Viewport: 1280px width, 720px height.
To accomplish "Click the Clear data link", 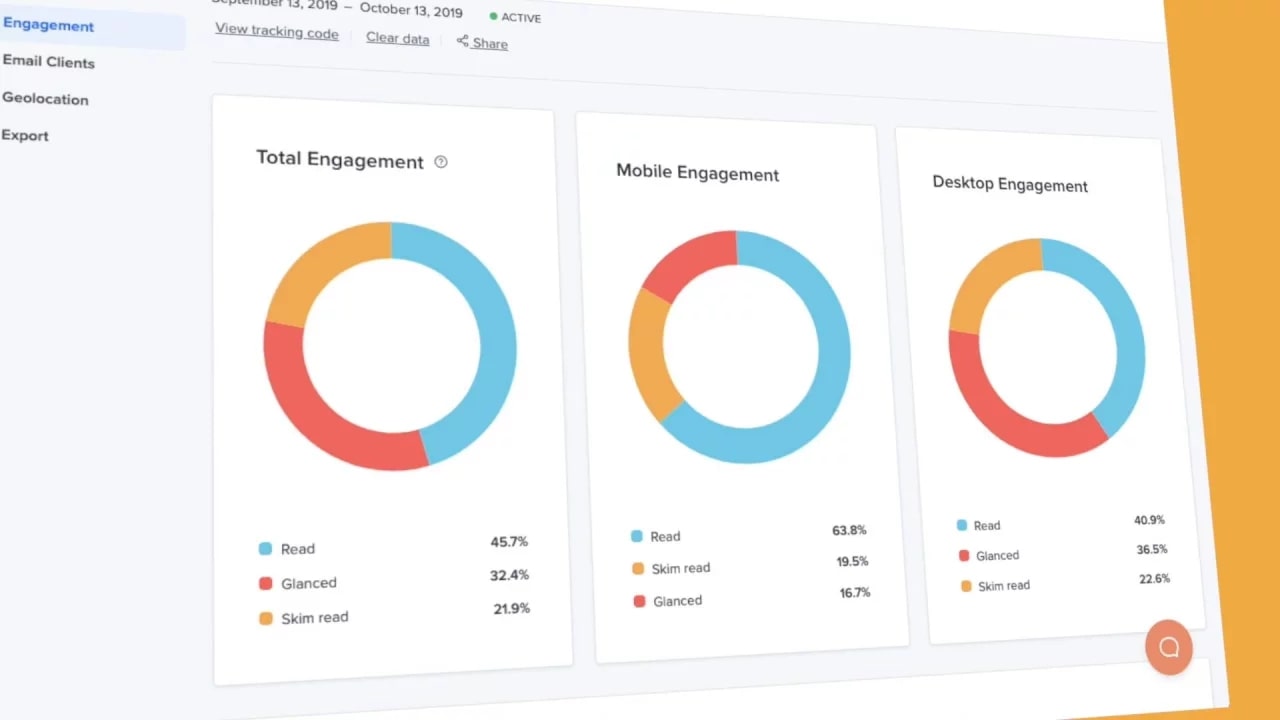I will 397,38.
